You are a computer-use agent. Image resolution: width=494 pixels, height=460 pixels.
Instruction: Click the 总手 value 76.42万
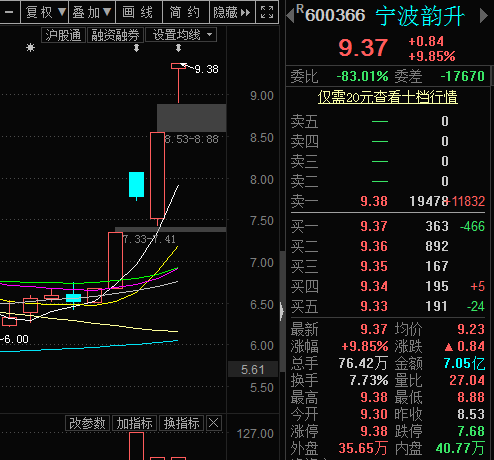click(x=363, y=363)
